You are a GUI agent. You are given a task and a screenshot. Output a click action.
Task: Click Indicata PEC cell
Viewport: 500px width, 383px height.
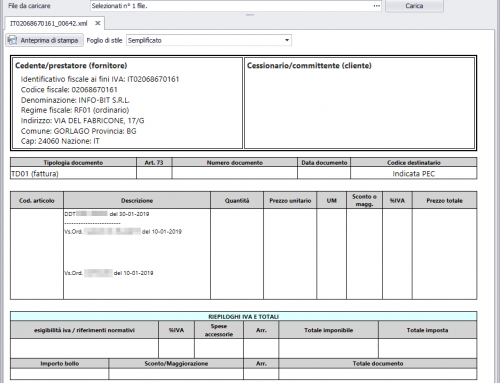[x=414, y=174]
